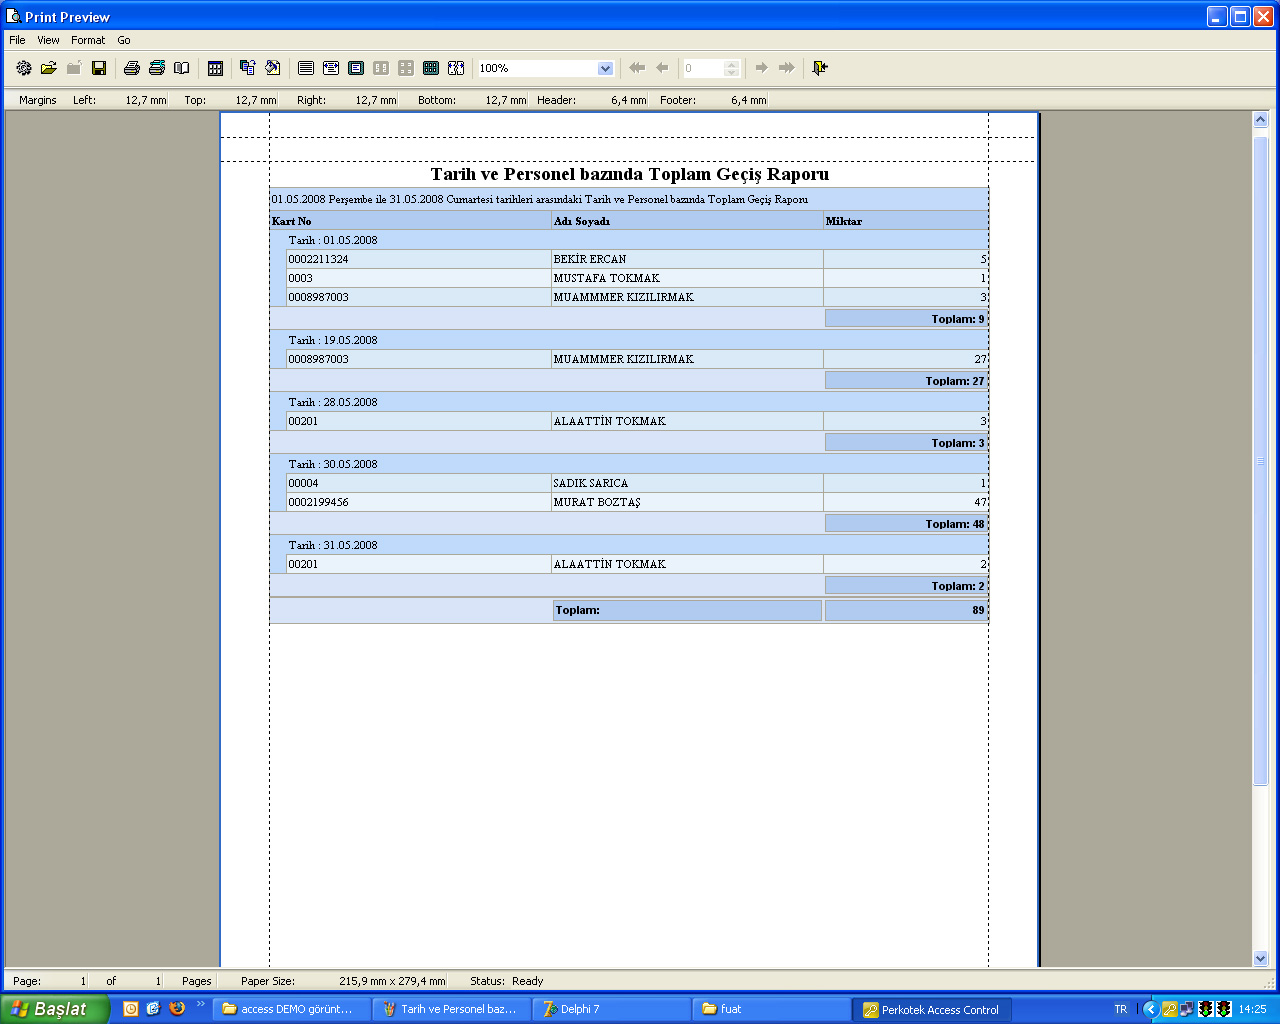Open the Format menu
The image size is (1280, 1024).
tap(88, 40)
